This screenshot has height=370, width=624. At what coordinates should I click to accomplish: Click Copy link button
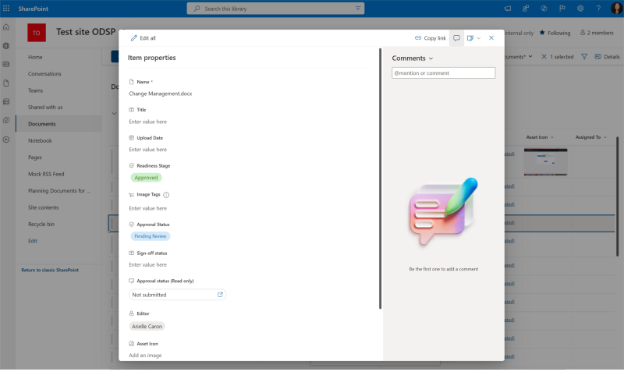430,38
